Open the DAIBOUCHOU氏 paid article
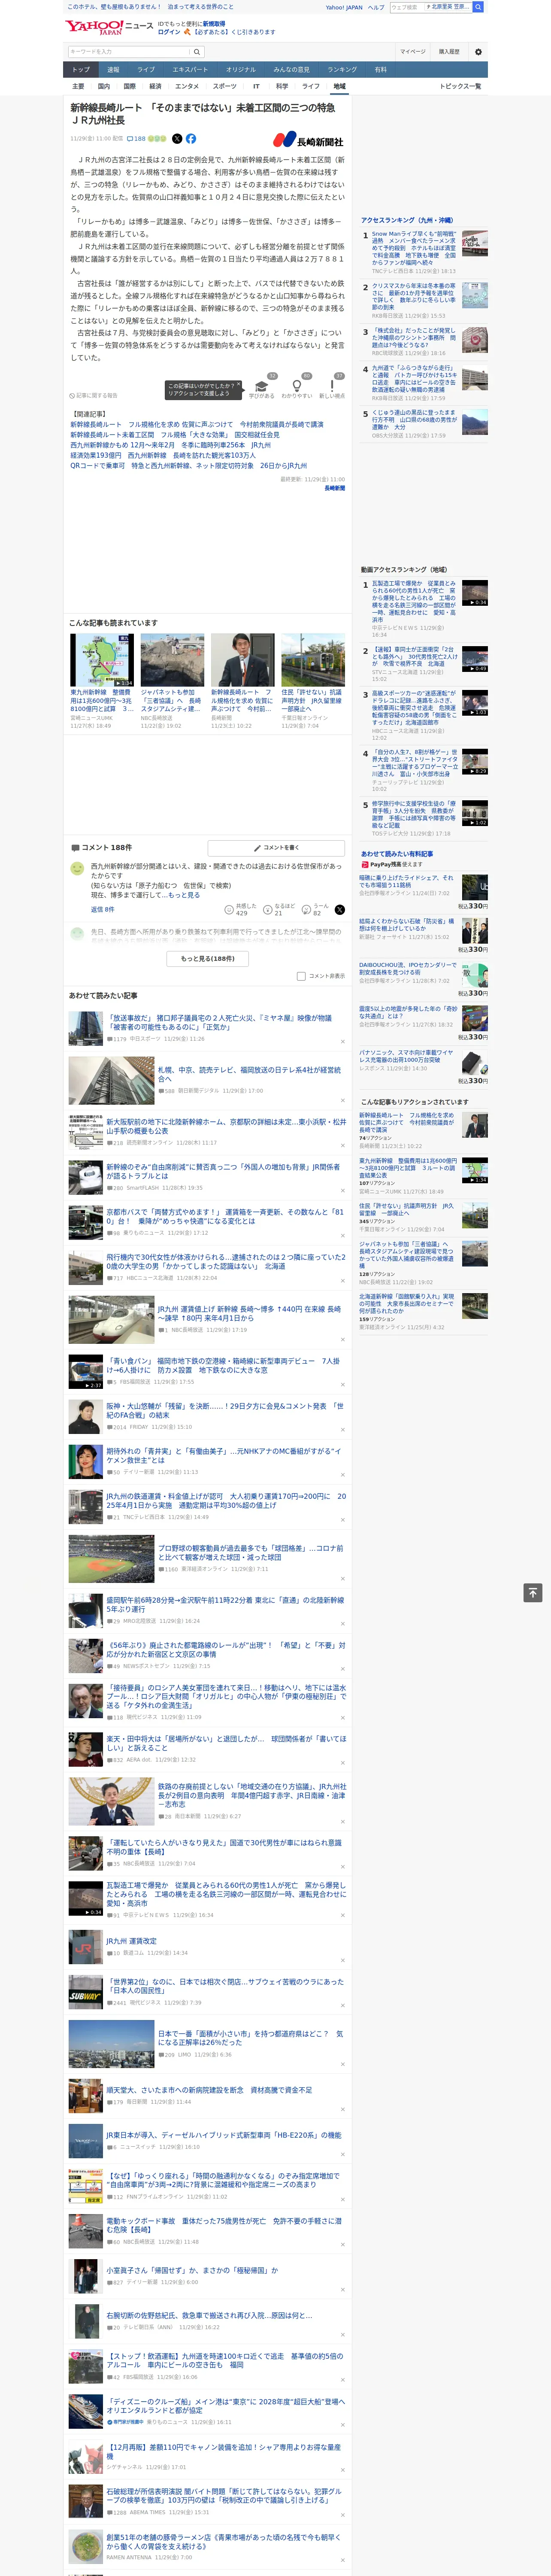551x2576 pixels. pyautogui.click(x=408, y=969)
